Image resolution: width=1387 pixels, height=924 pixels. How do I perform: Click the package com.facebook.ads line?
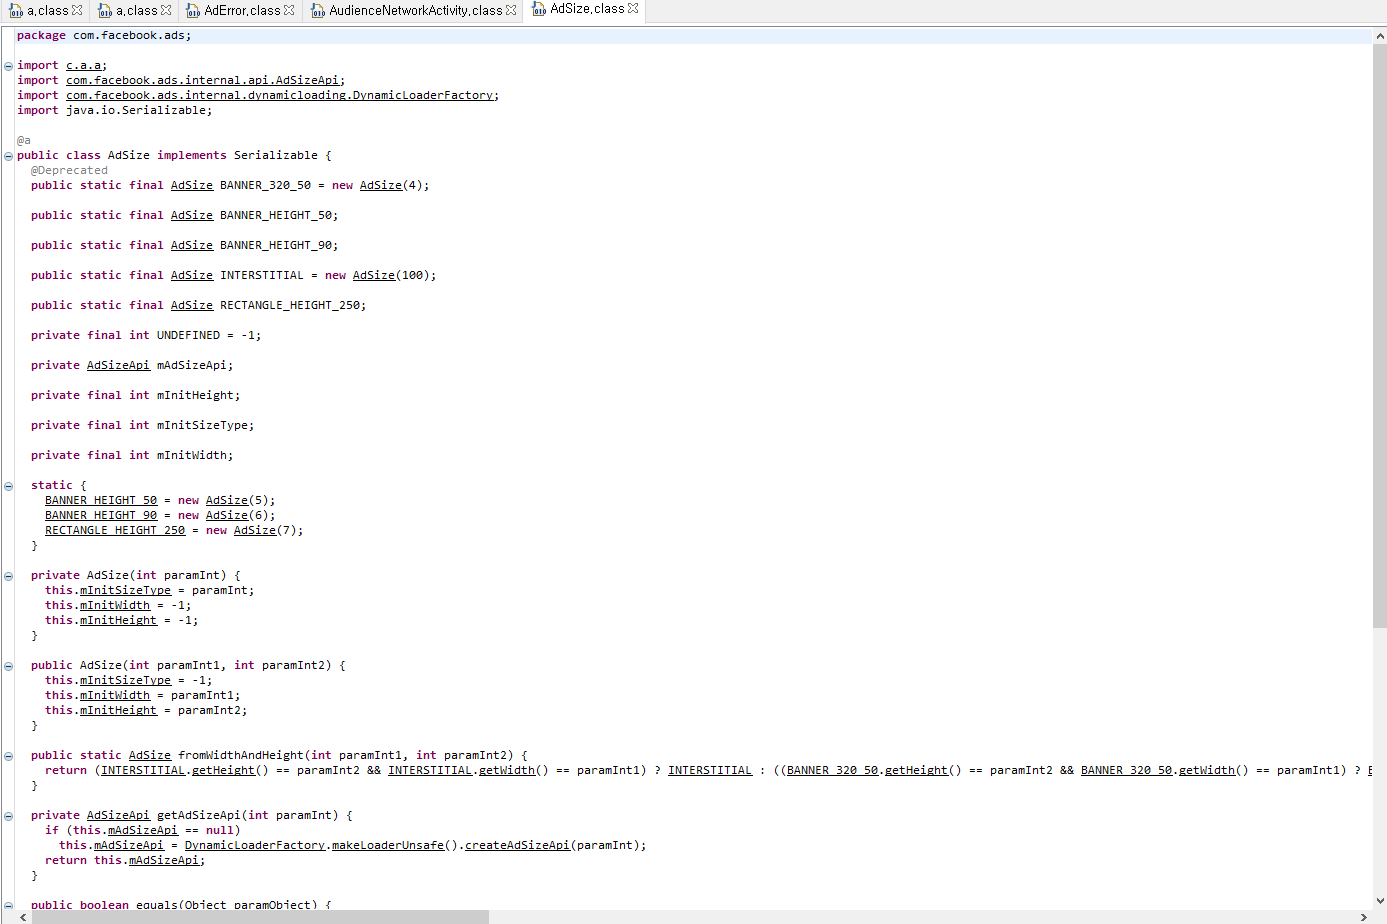click(x=104, y=36)
